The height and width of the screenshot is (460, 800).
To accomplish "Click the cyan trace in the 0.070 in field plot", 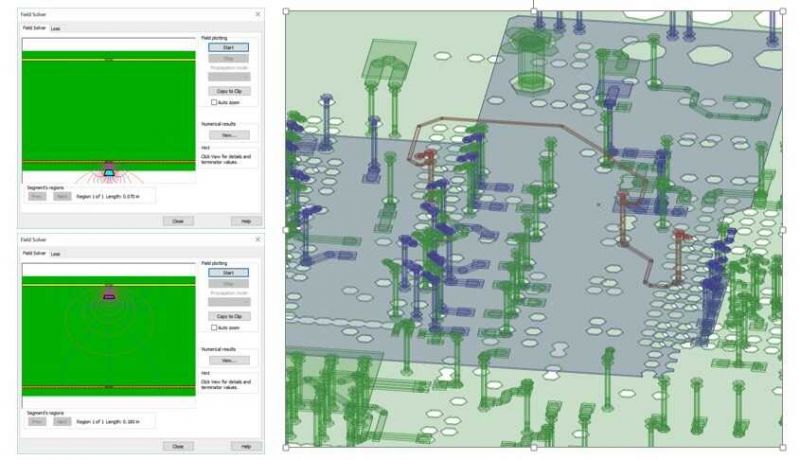I will coord(109,173).
